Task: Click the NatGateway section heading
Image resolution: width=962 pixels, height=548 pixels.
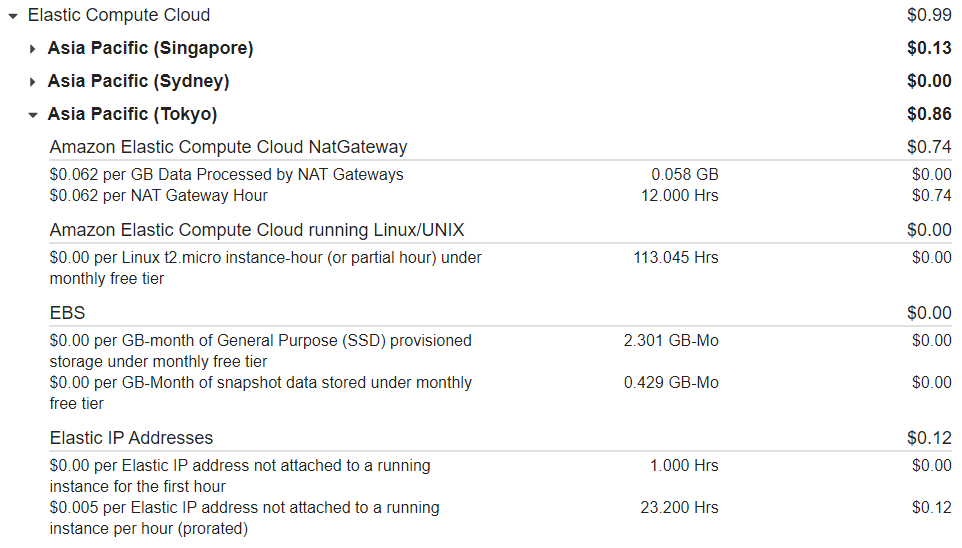Action: click(228, 147)
